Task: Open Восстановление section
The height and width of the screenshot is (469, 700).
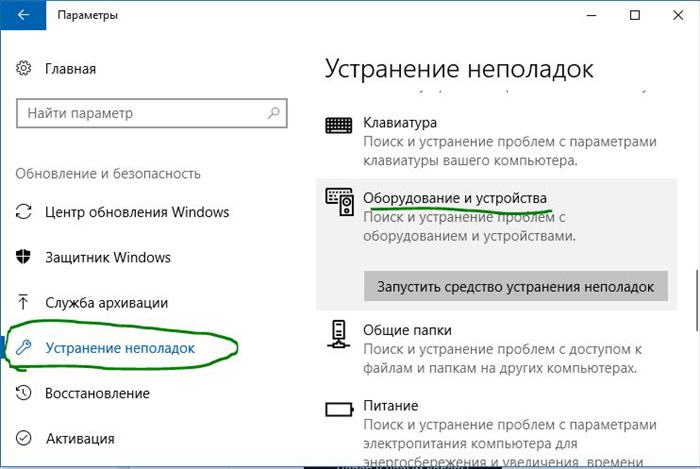Action: (97, 394)
